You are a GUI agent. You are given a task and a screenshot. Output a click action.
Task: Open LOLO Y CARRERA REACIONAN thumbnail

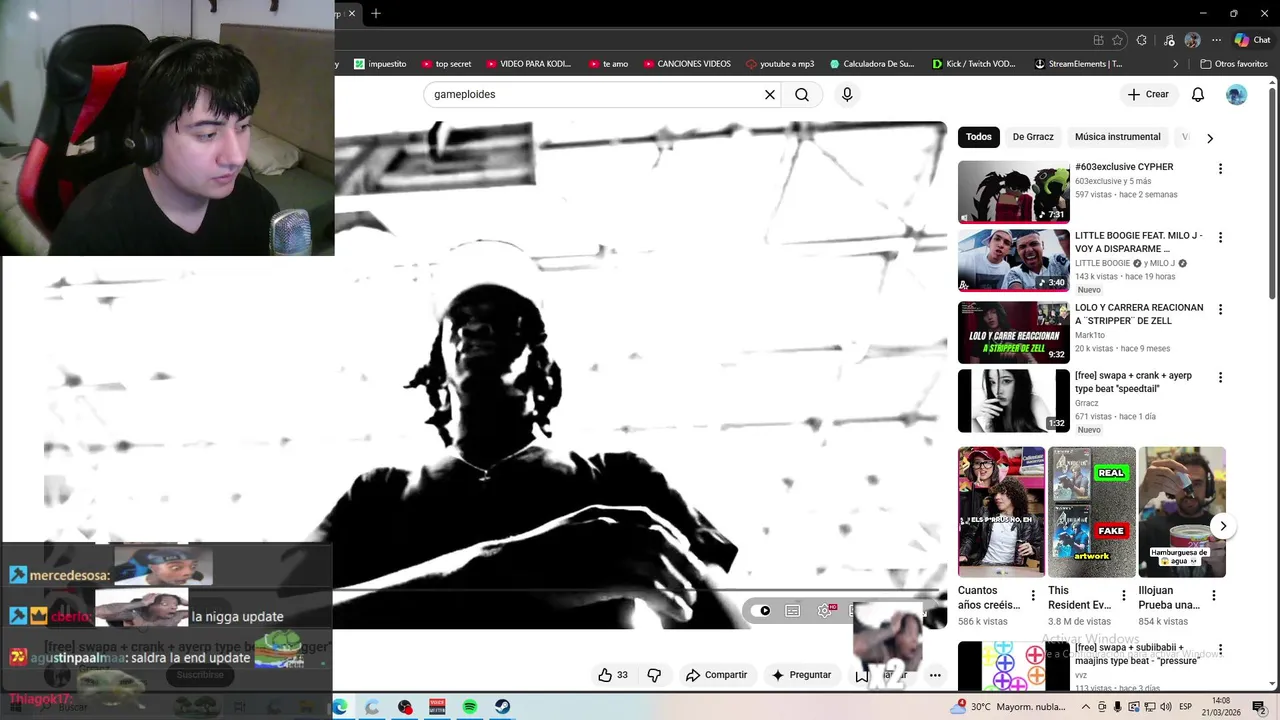point(1013,332)
